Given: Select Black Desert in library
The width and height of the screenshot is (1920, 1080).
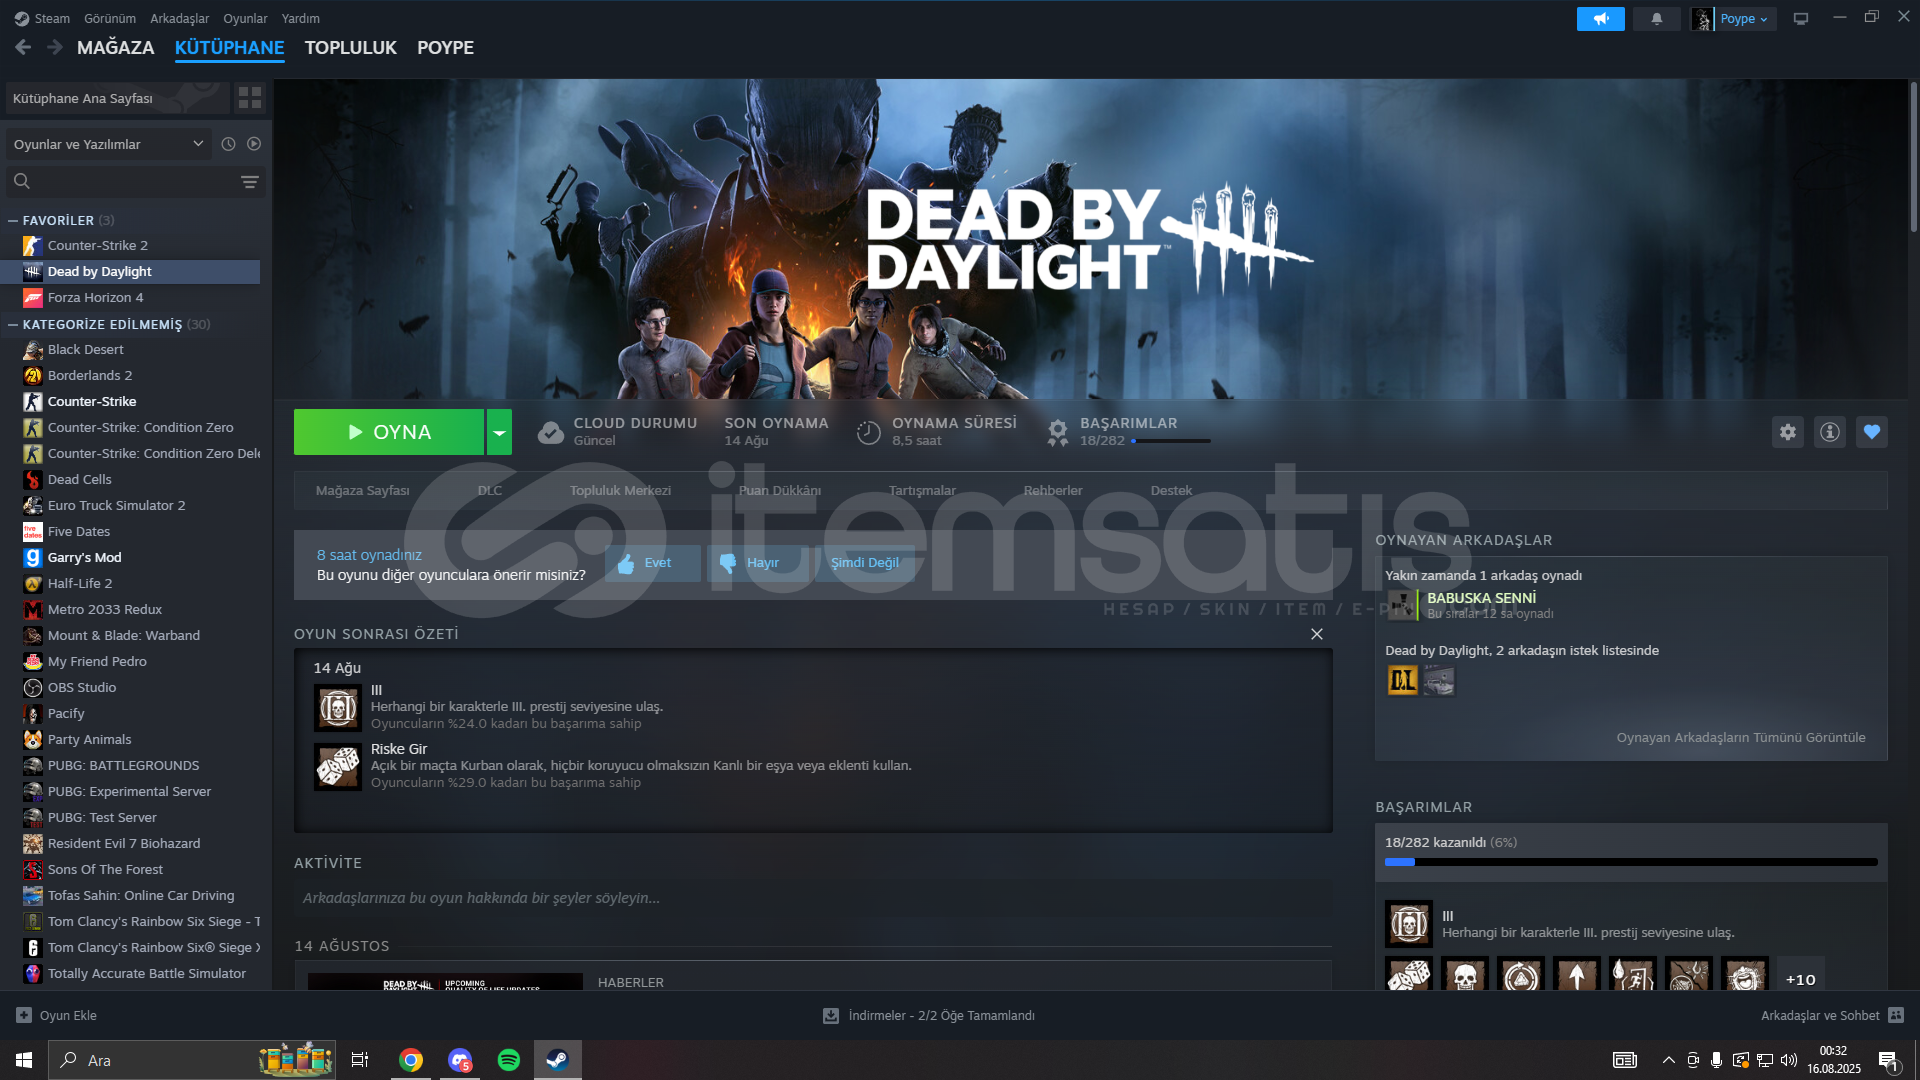Looking at the screenshot, I should pyautogui.click(x=130, y=349).
